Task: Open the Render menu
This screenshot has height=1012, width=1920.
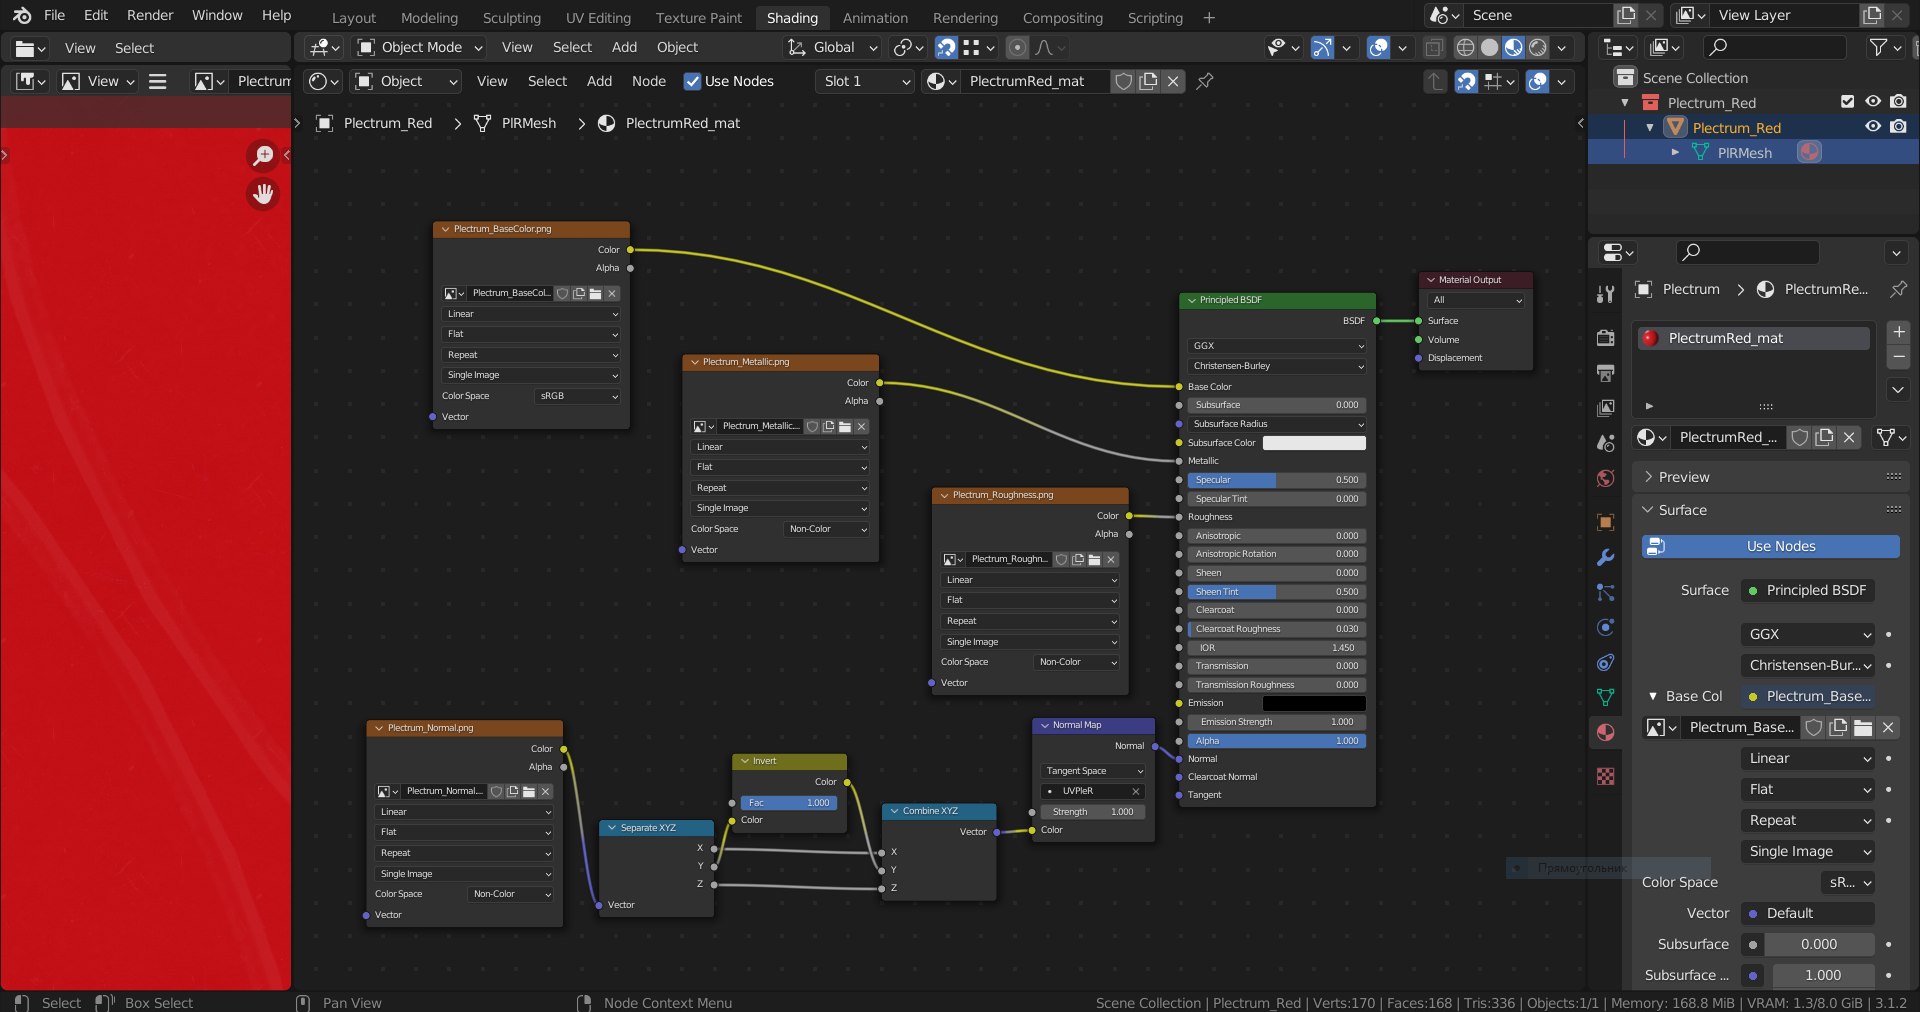Action: pos(150,15)
